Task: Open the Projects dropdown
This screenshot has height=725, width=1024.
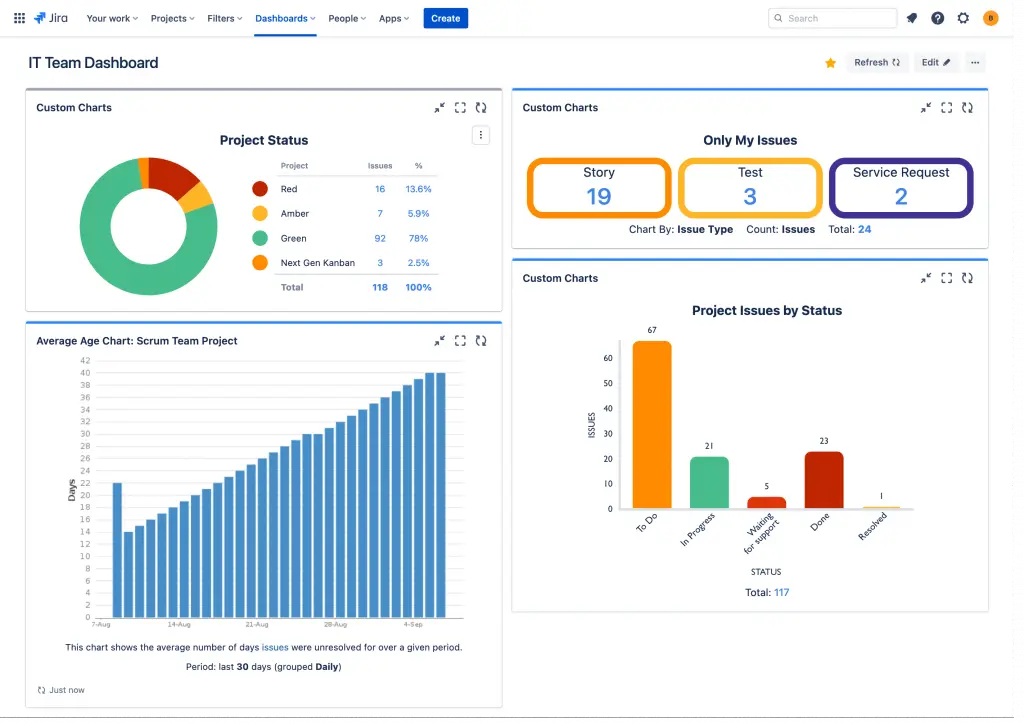Action: tap(171, 18)
